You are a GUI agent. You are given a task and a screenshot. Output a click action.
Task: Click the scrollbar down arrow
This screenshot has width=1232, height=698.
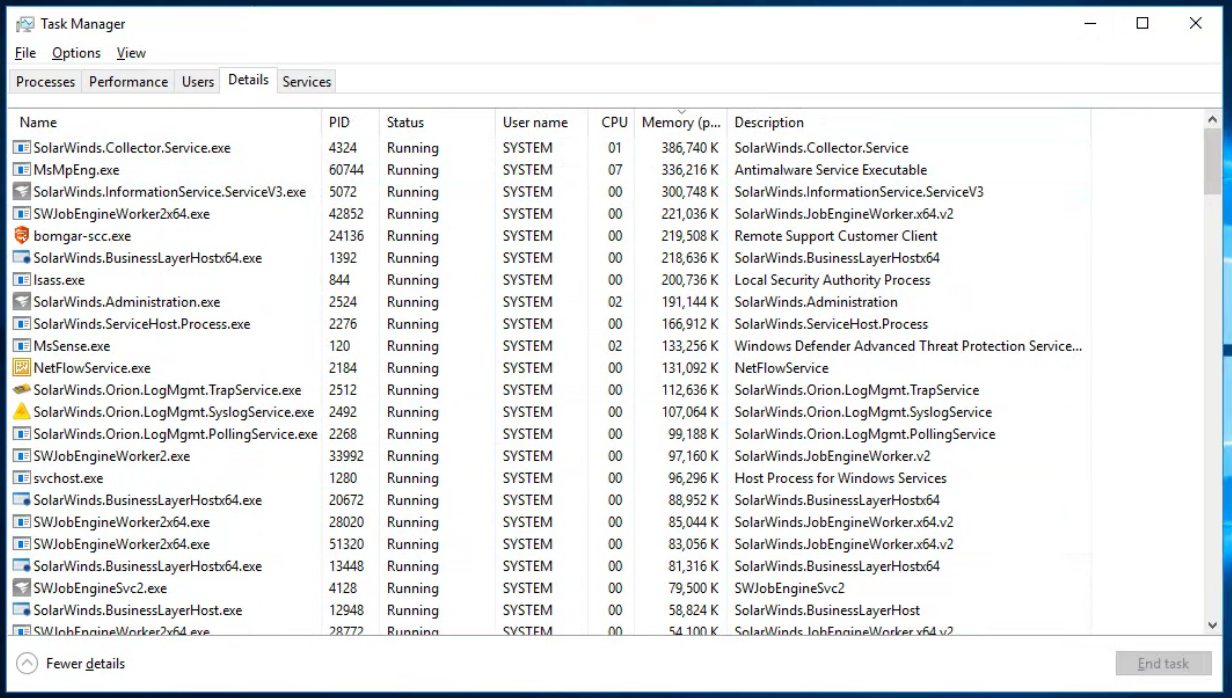tap(1213, 625)
